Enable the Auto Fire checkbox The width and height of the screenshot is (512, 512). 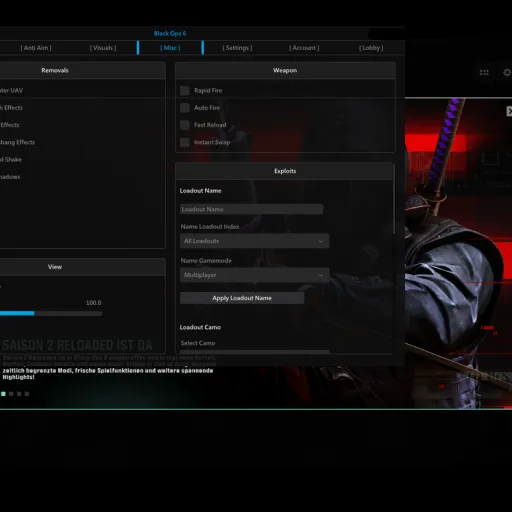tap(185, 108)
